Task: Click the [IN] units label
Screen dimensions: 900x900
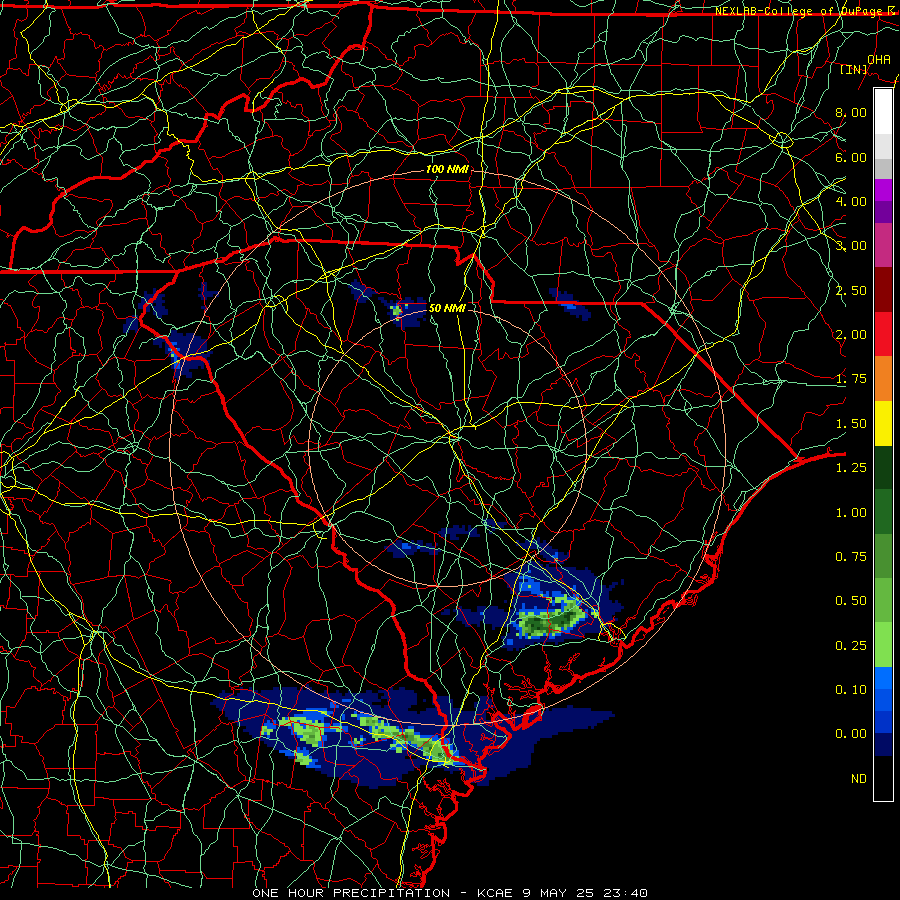Action: (854, 69)
